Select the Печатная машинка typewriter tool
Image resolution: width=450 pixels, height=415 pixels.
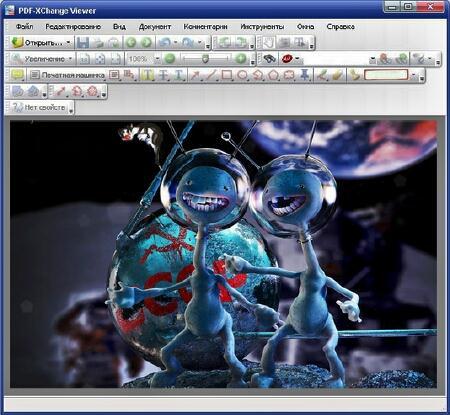67,75
